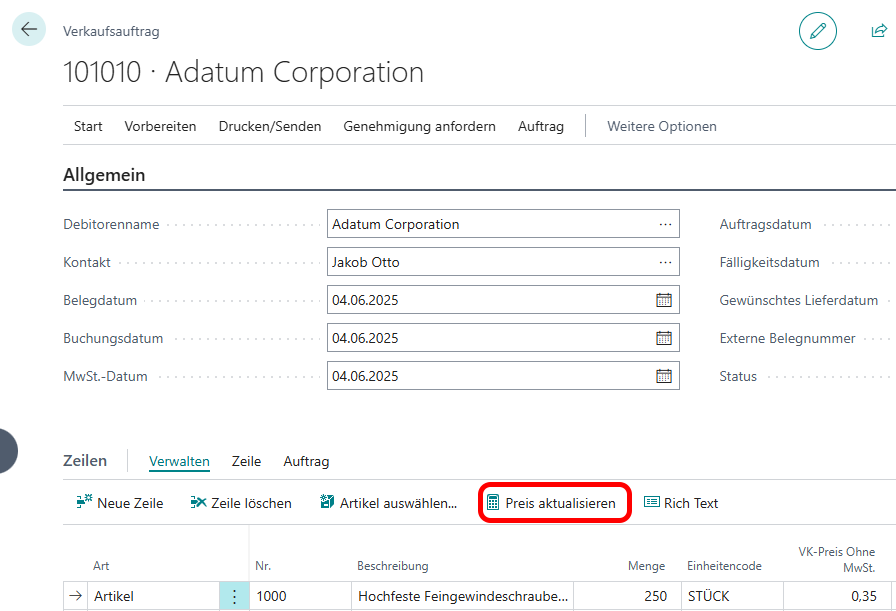Click the Verkaufsauftrag page caption
The image size is (896, 611).
111,31
